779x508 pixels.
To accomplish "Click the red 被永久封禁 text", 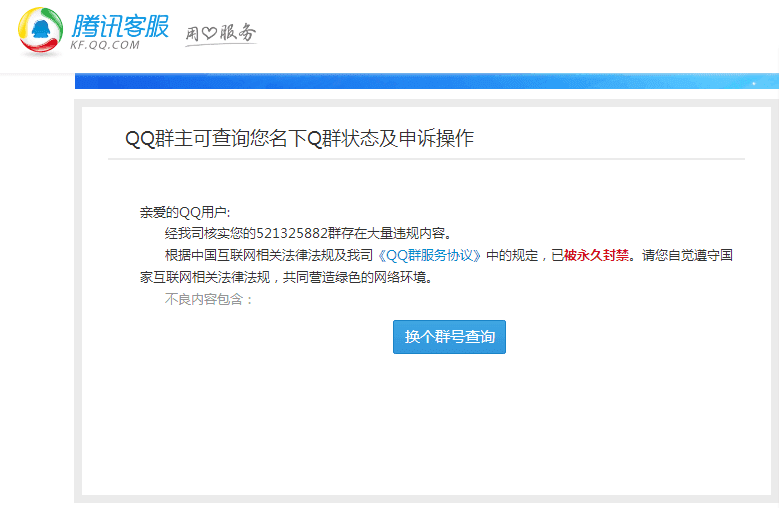I will click(596, 255).
